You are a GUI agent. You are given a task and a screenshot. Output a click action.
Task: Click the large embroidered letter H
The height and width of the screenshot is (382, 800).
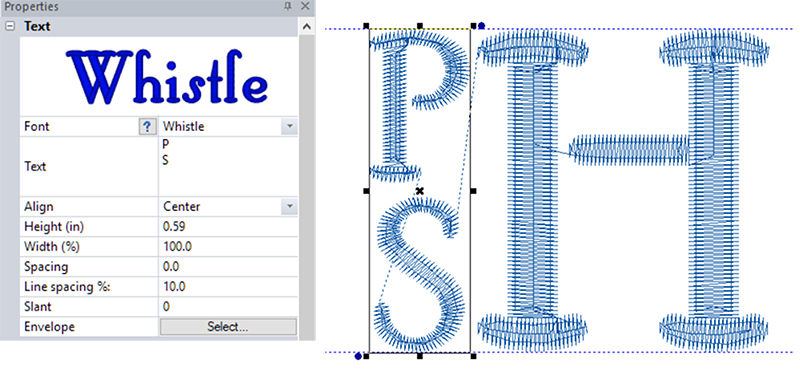click(x=622, y=189)
